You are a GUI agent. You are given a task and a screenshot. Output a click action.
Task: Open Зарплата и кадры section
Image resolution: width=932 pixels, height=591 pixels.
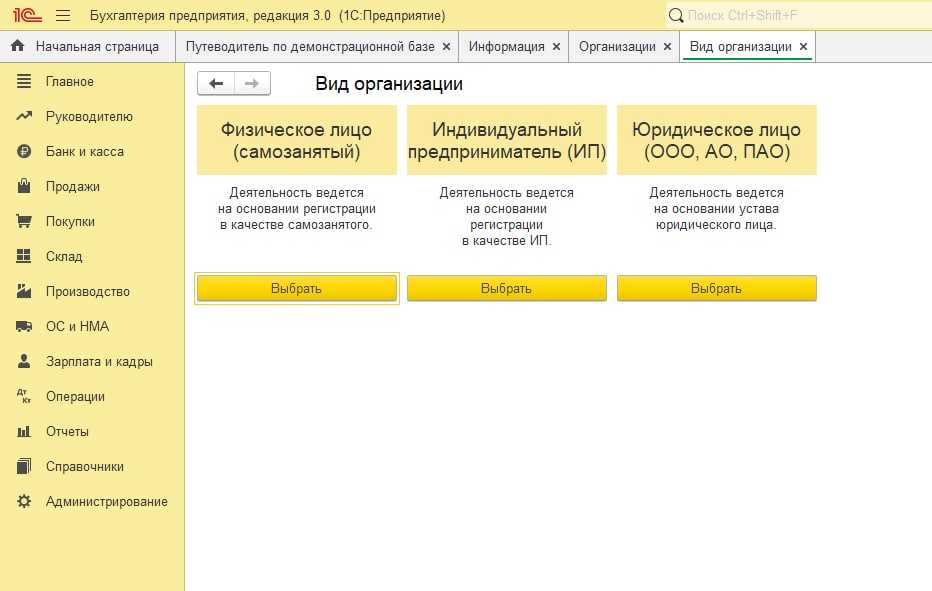click(x=99, y=361)
